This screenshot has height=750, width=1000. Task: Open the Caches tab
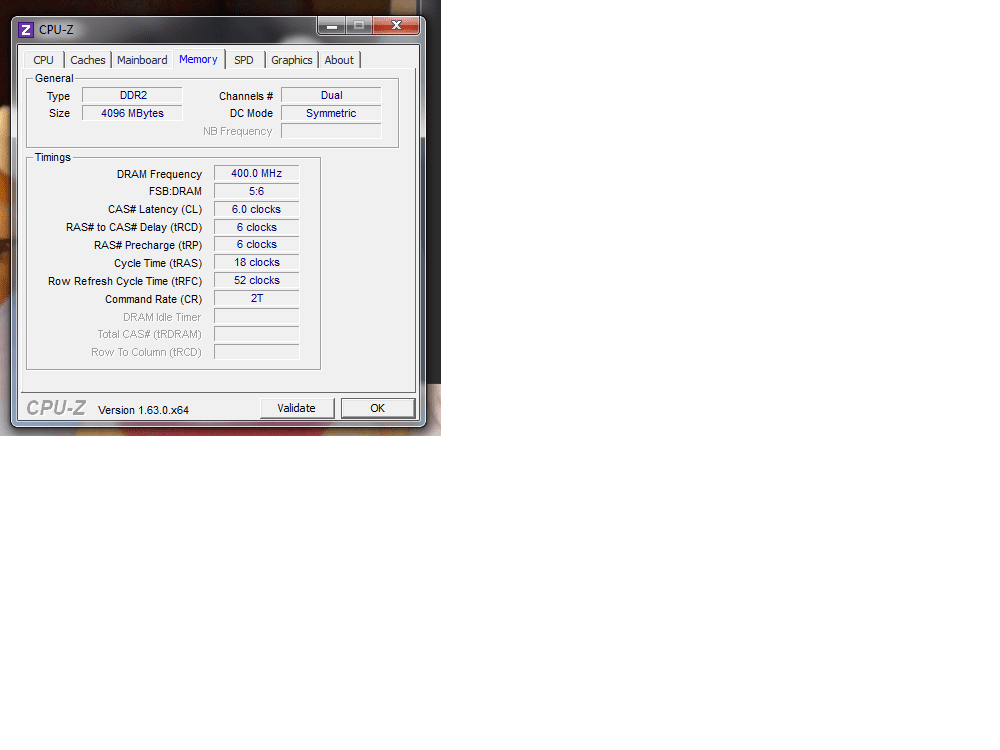tap(87, 60)
